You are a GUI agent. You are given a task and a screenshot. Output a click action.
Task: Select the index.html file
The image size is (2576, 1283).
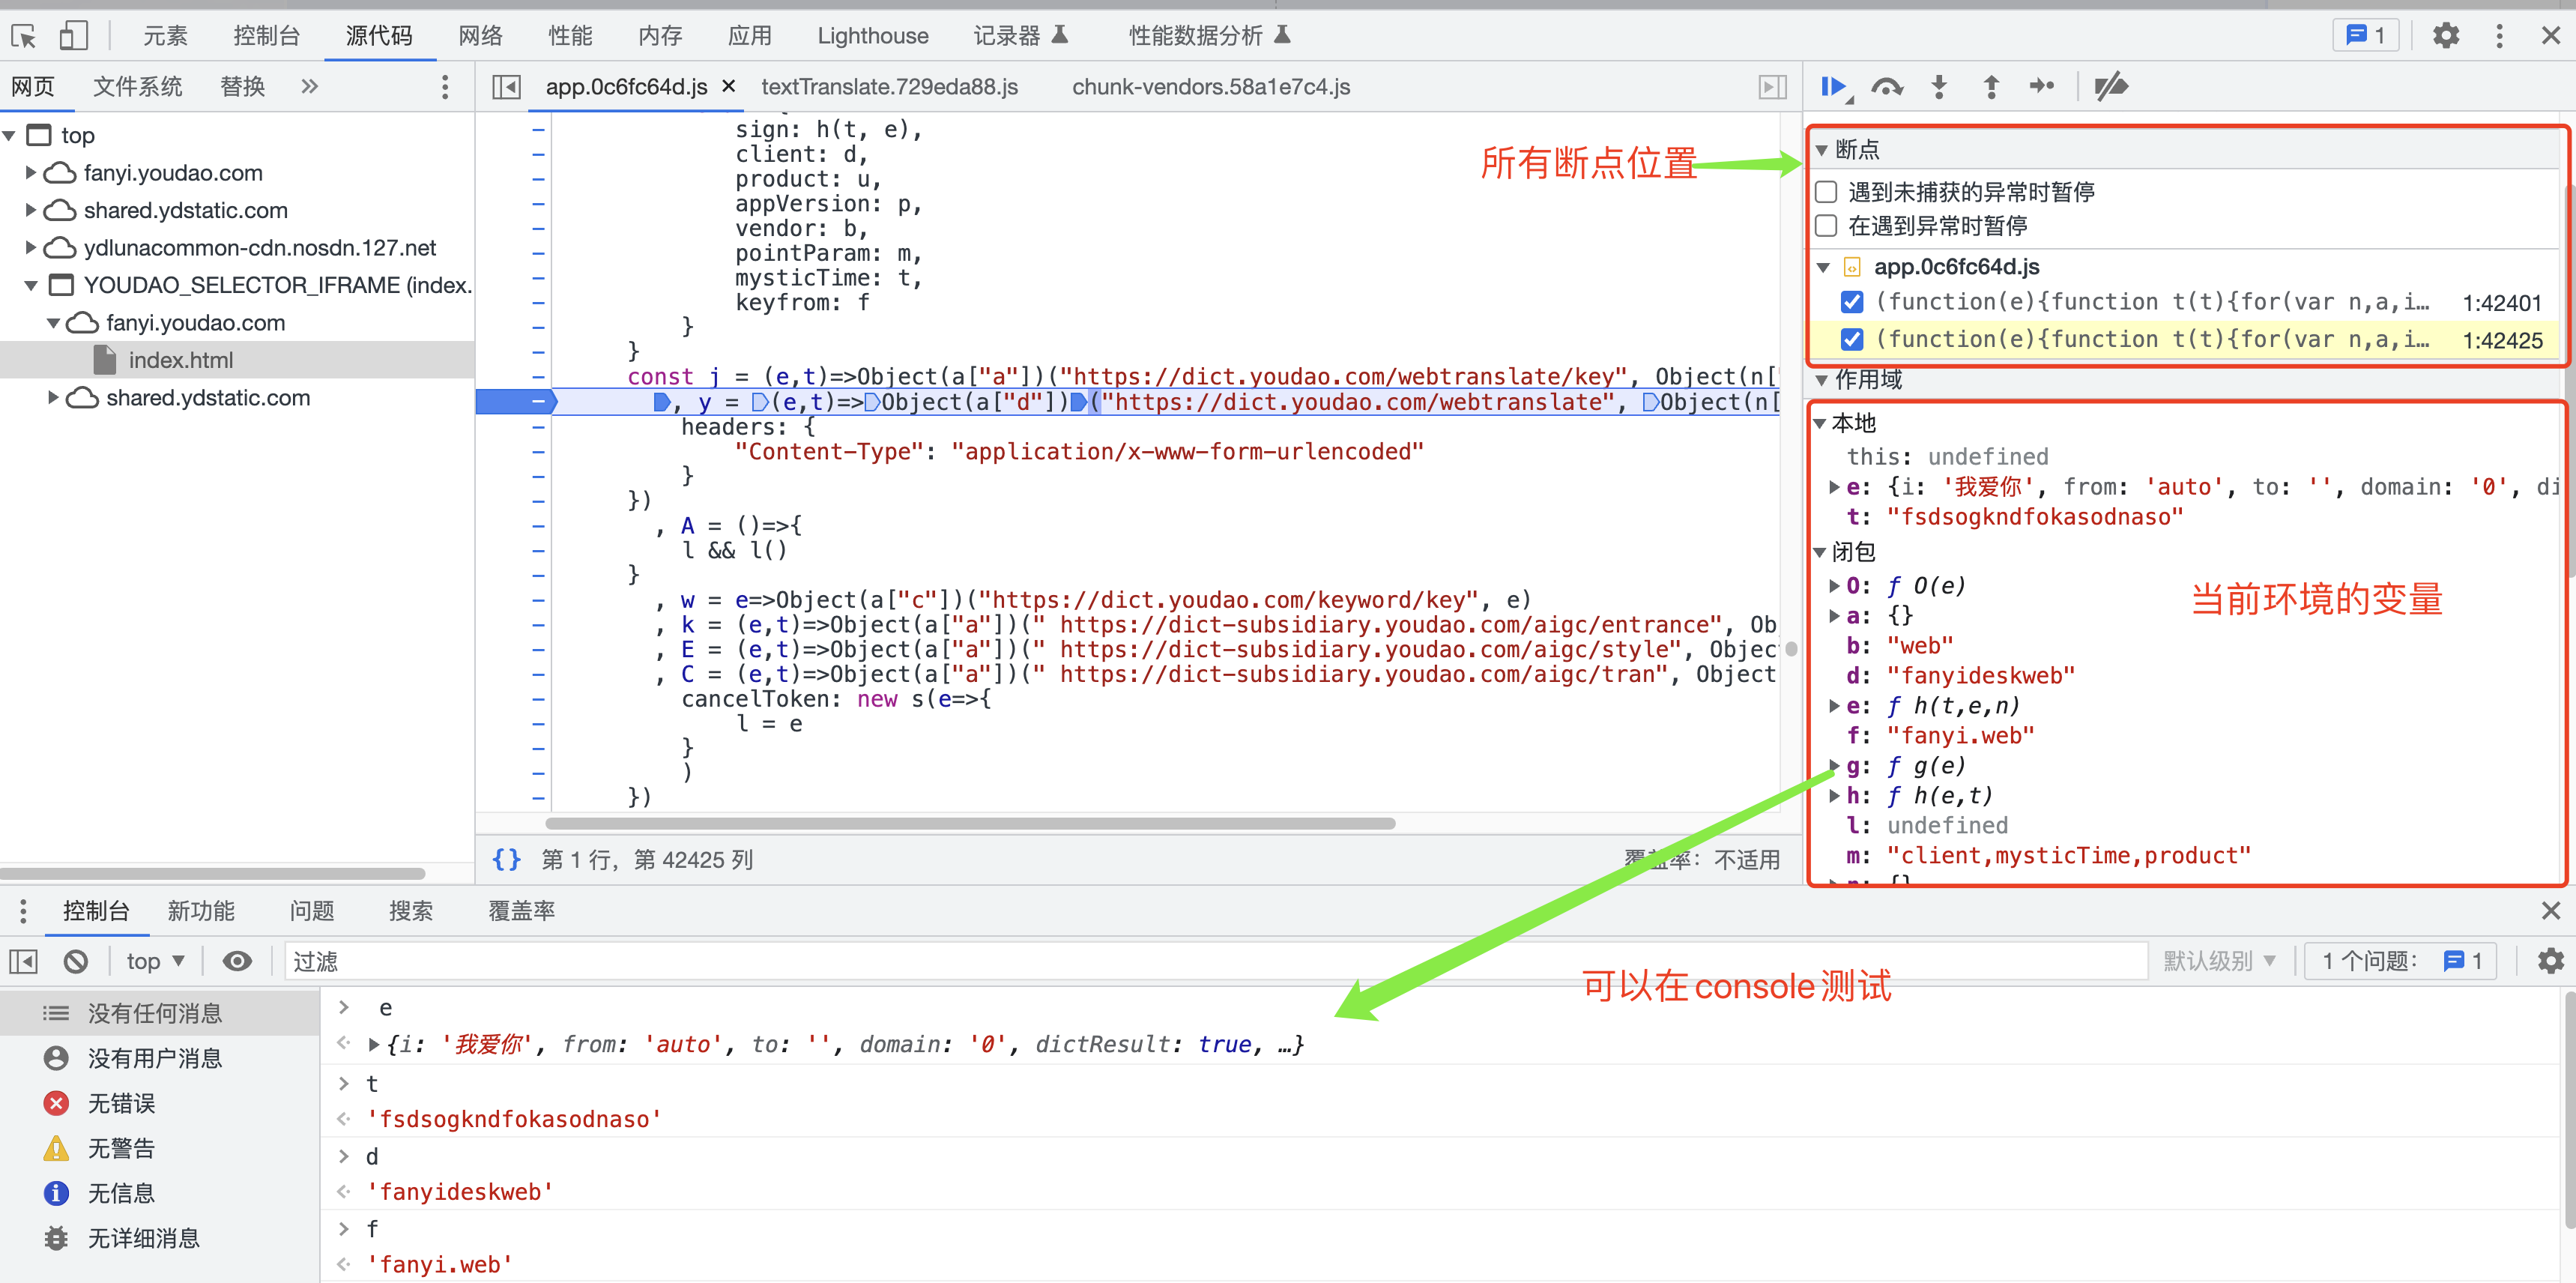(180, 360)
